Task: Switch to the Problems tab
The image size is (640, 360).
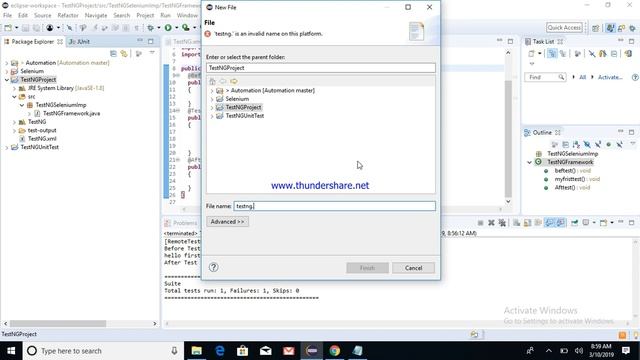Action: (x=181, y=223)
